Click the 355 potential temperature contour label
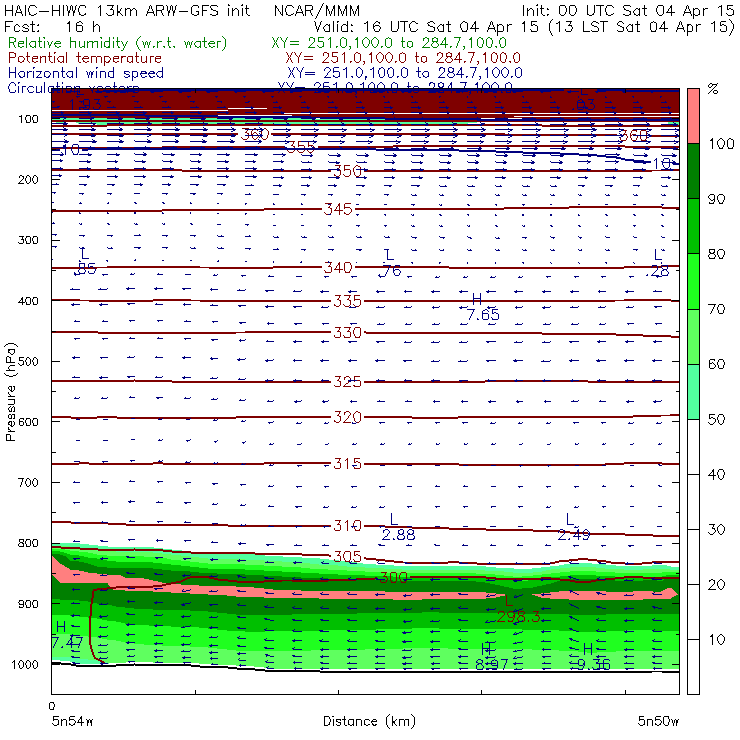Image resolution: width=740 pixels, height=740 pixels. tap(301, 147)
